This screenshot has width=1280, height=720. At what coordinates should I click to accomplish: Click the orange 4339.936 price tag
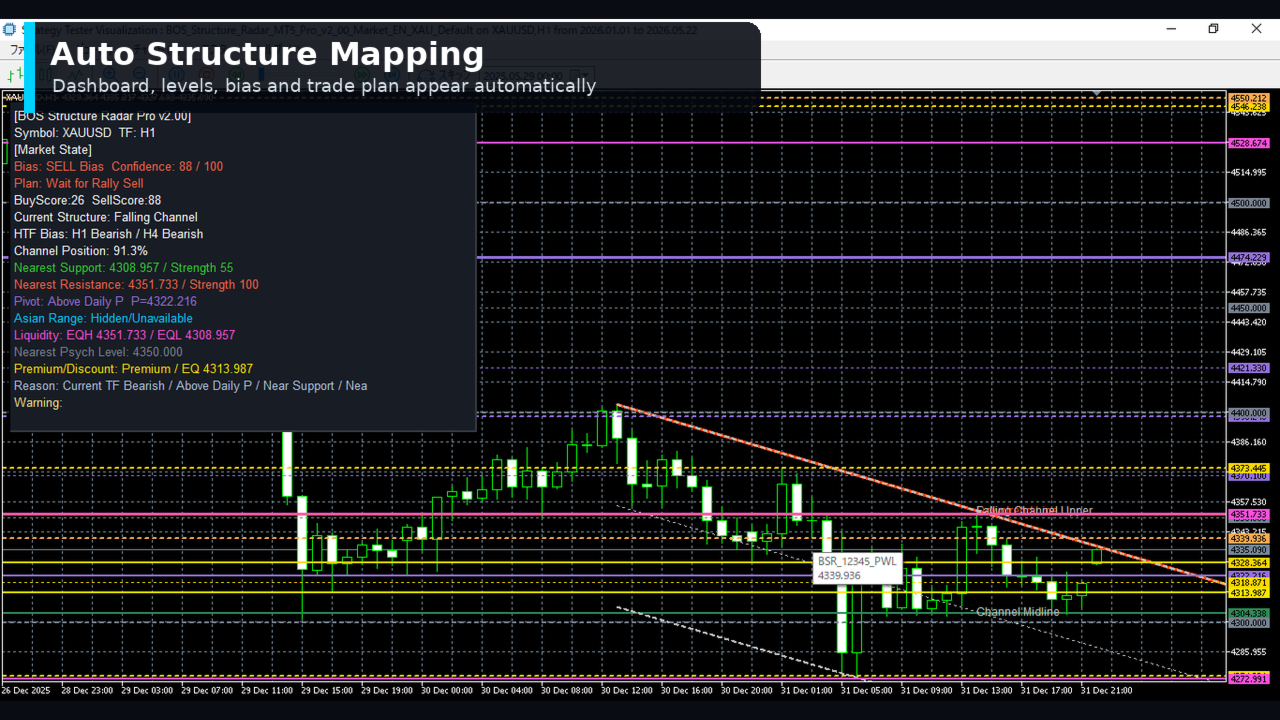(x=1249, y=539)
